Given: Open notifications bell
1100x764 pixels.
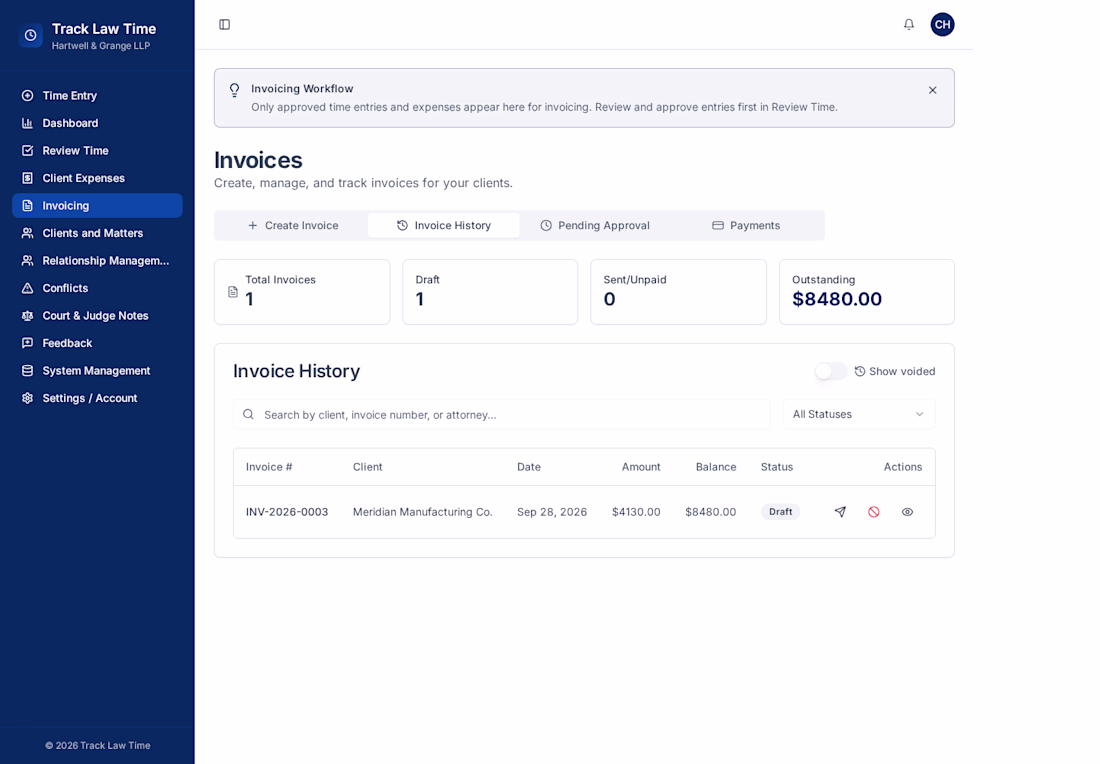Looking at the screenshot, I should [908, 25].
